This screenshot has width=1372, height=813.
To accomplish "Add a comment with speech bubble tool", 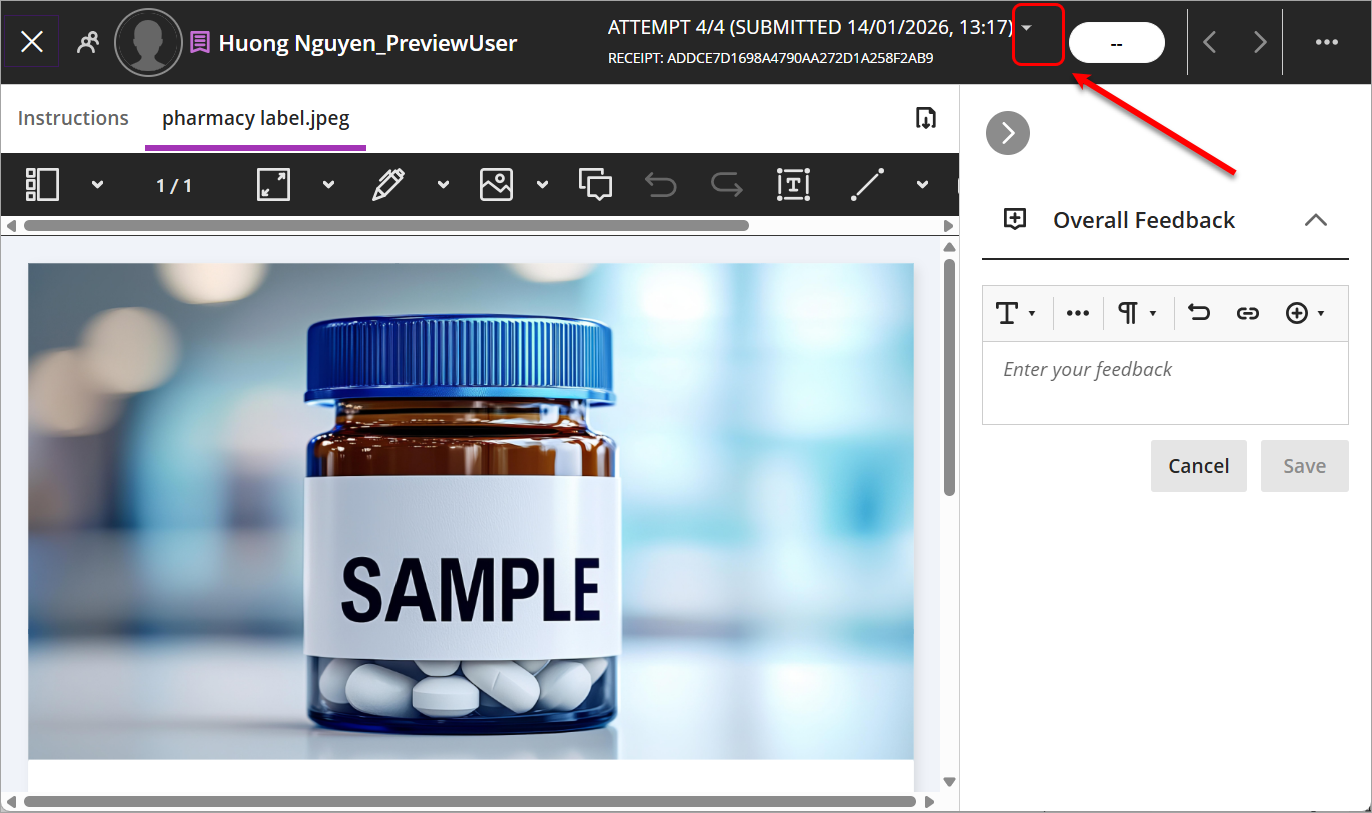I will coord(596,184).
